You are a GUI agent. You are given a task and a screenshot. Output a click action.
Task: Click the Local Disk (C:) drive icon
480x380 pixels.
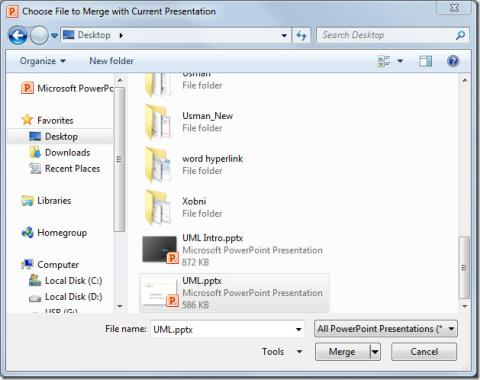[x=35, y=280]
